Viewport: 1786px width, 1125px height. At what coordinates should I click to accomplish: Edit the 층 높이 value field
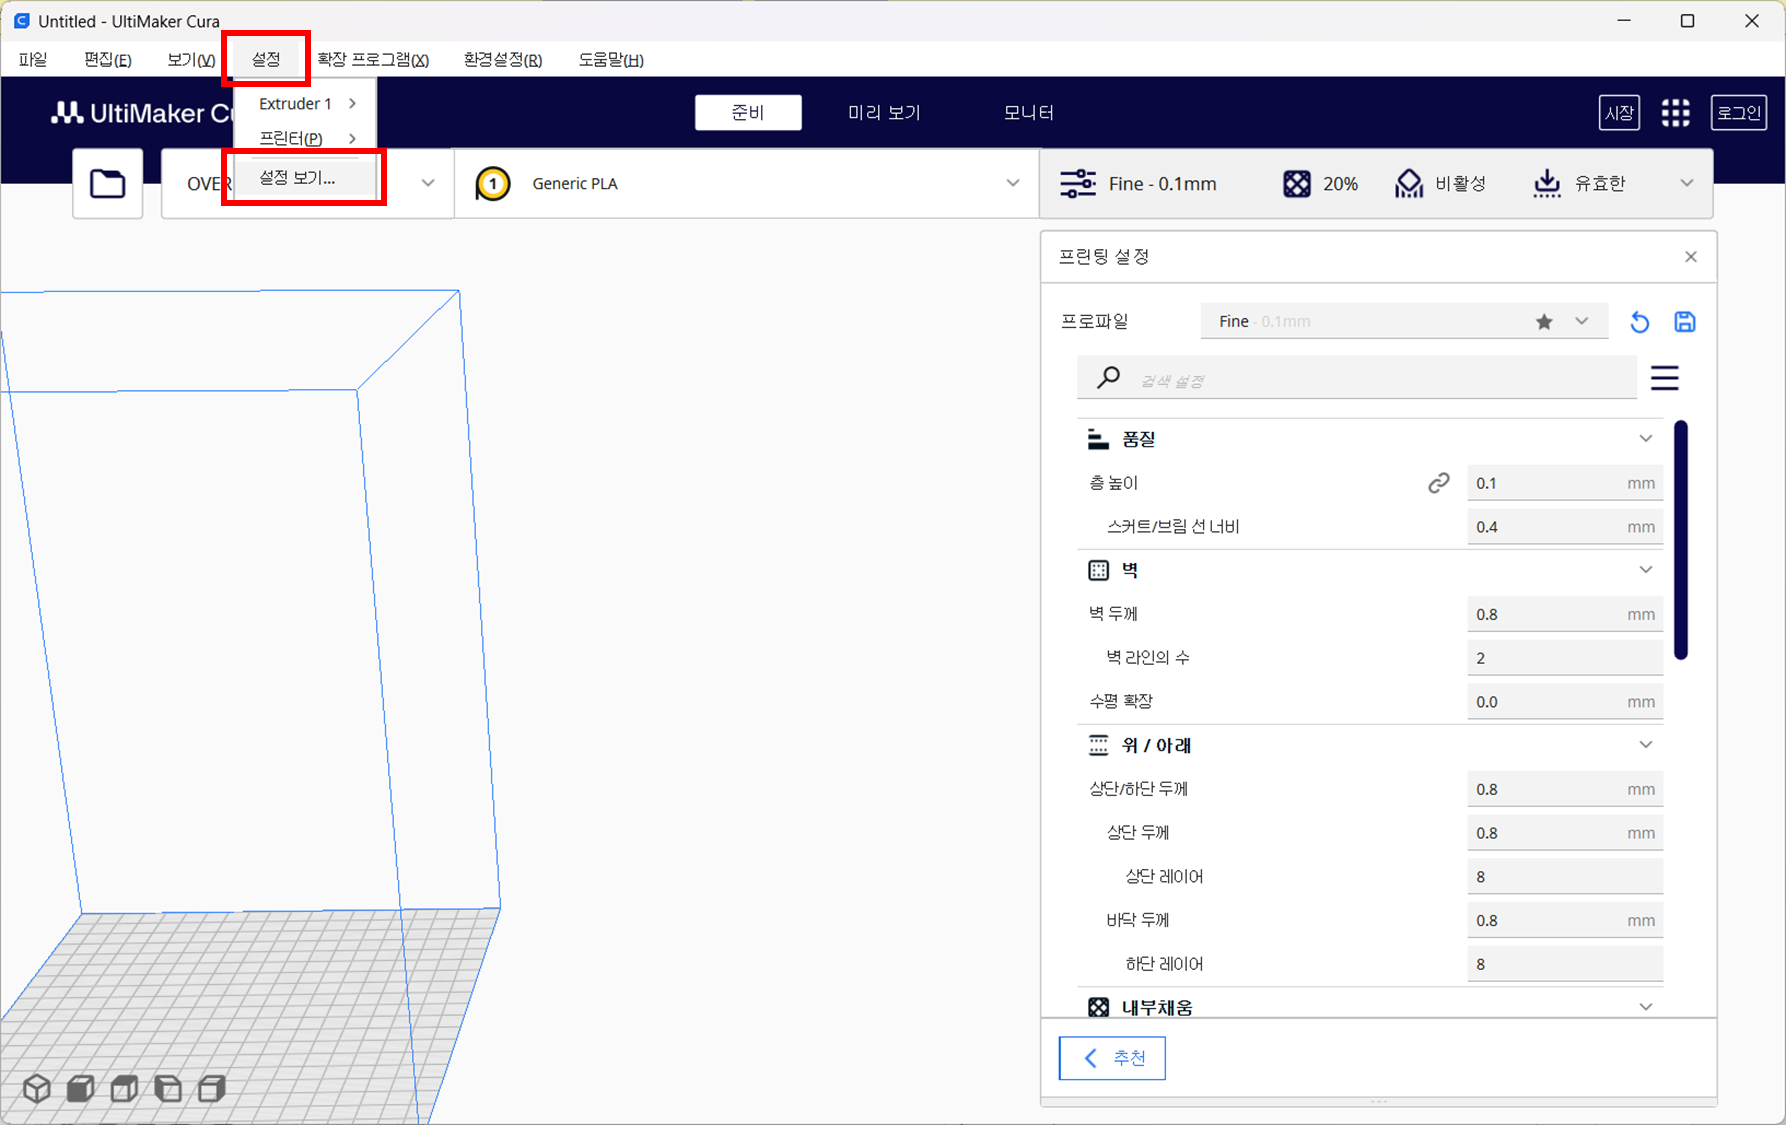point(1565,483)
